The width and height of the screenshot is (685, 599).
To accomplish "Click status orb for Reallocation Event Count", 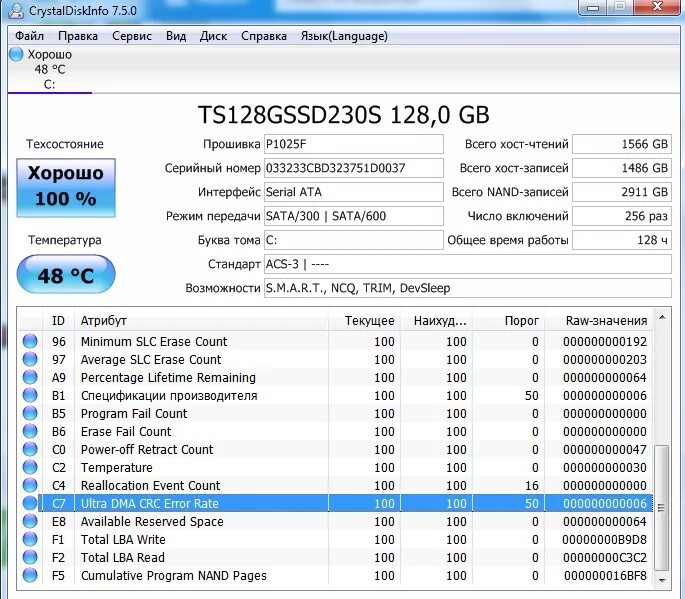I will point(30,485).
